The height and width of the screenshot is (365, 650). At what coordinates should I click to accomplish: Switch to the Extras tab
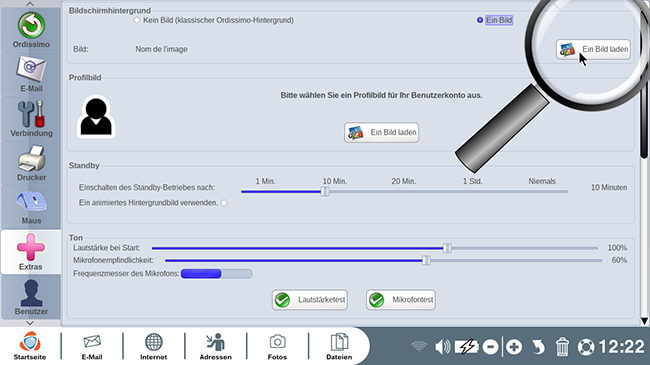(31, 252)
